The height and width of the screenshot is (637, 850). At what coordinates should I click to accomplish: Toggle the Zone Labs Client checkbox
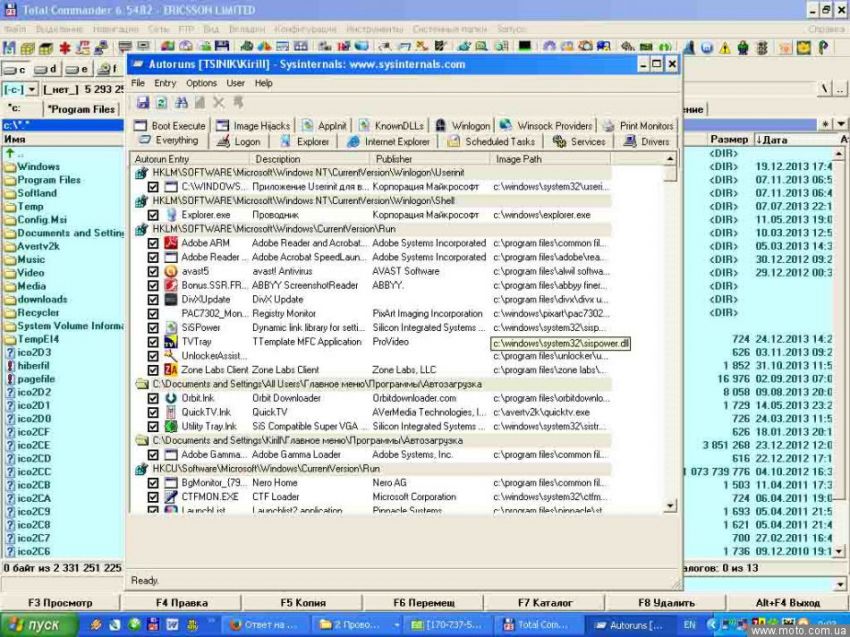click(x=153, y=370)
